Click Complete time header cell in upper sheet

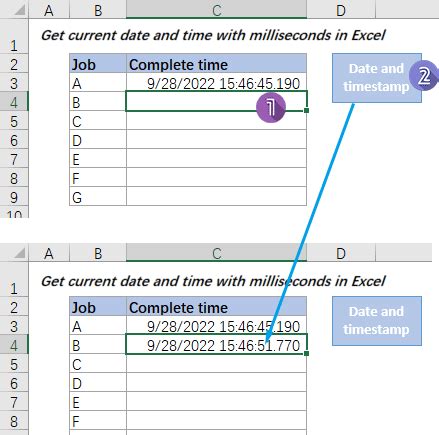(x=216, y=63)
